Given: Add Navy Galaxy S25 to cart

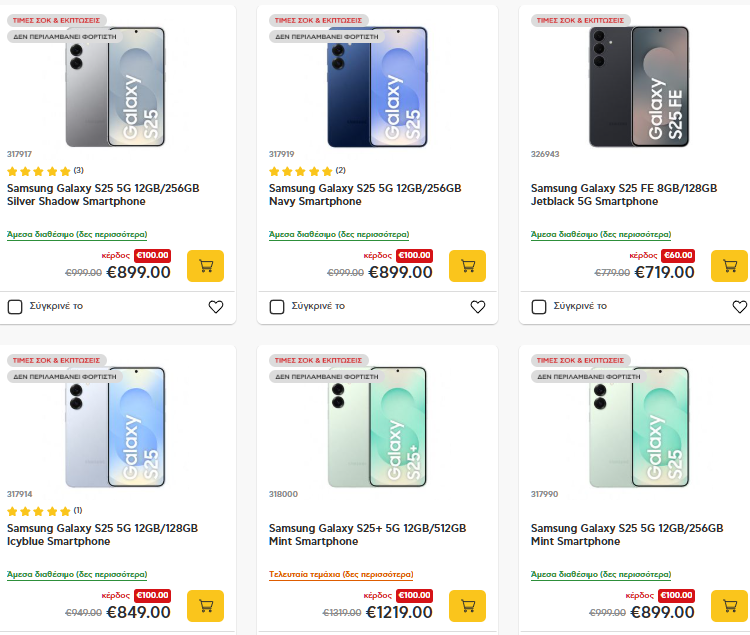Looking at the screenshot, I should click(x=467, y=266).
